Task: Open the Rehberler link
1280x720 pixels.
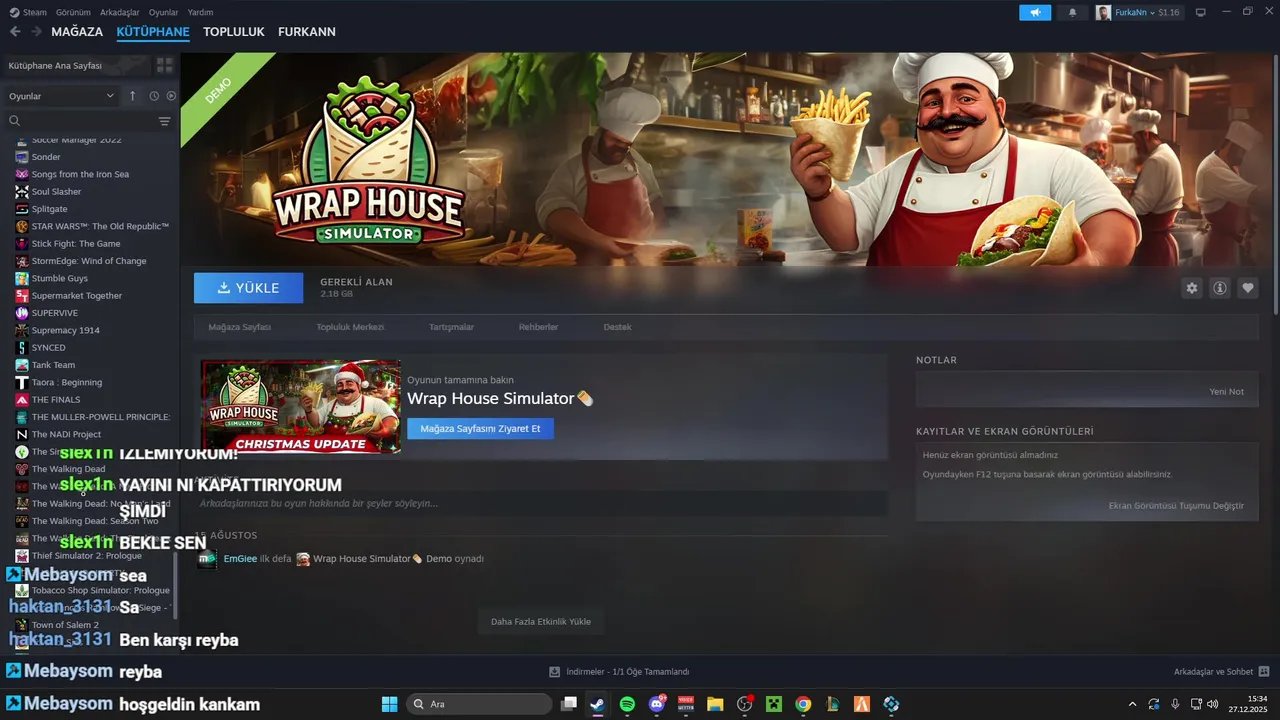Action: point(538,327)
